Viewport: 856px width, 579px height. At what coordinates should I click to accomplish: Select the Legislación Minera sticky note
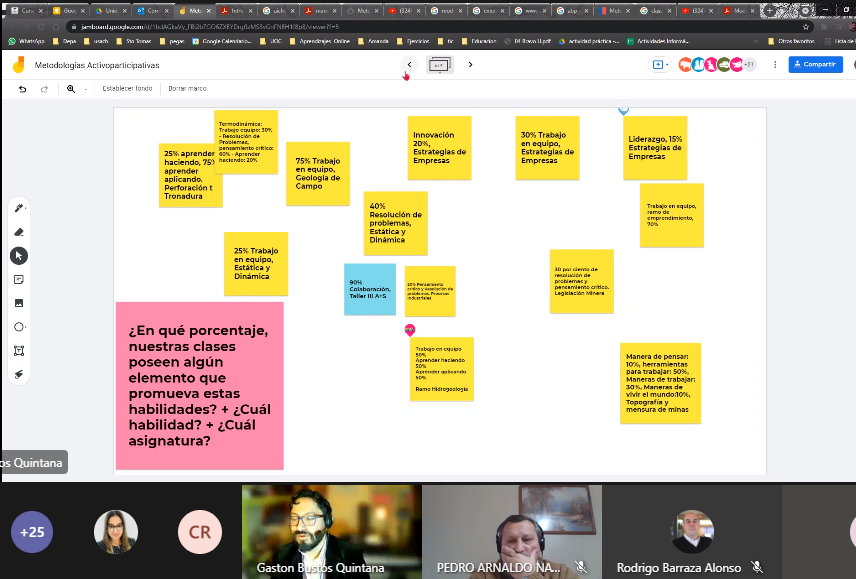tap(581, 281)
